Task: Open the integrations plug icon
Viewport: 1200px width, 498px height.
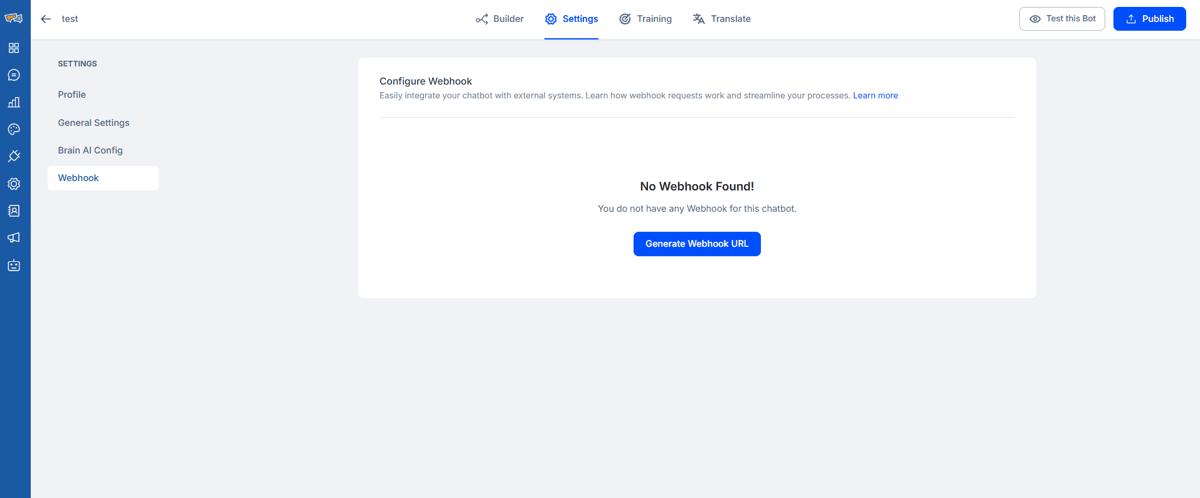Action: 14,156
